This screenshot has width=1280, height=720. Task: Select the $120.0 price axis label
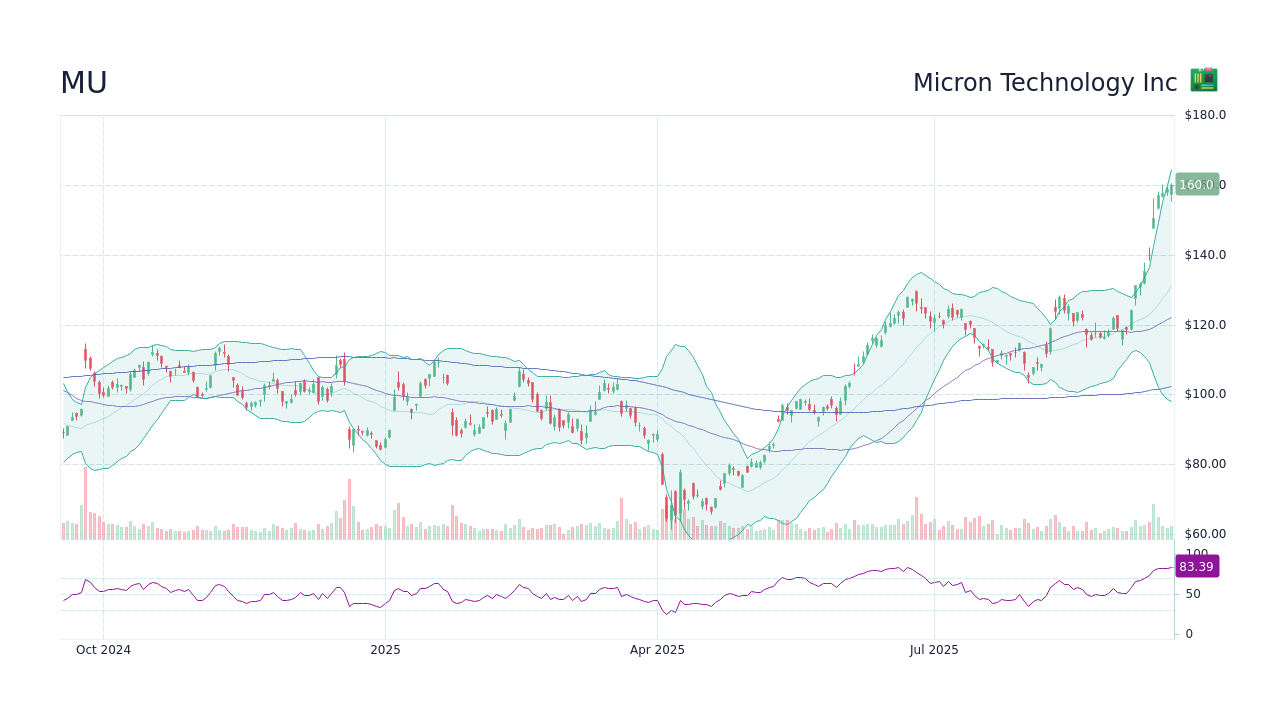tap(1205, 325)
